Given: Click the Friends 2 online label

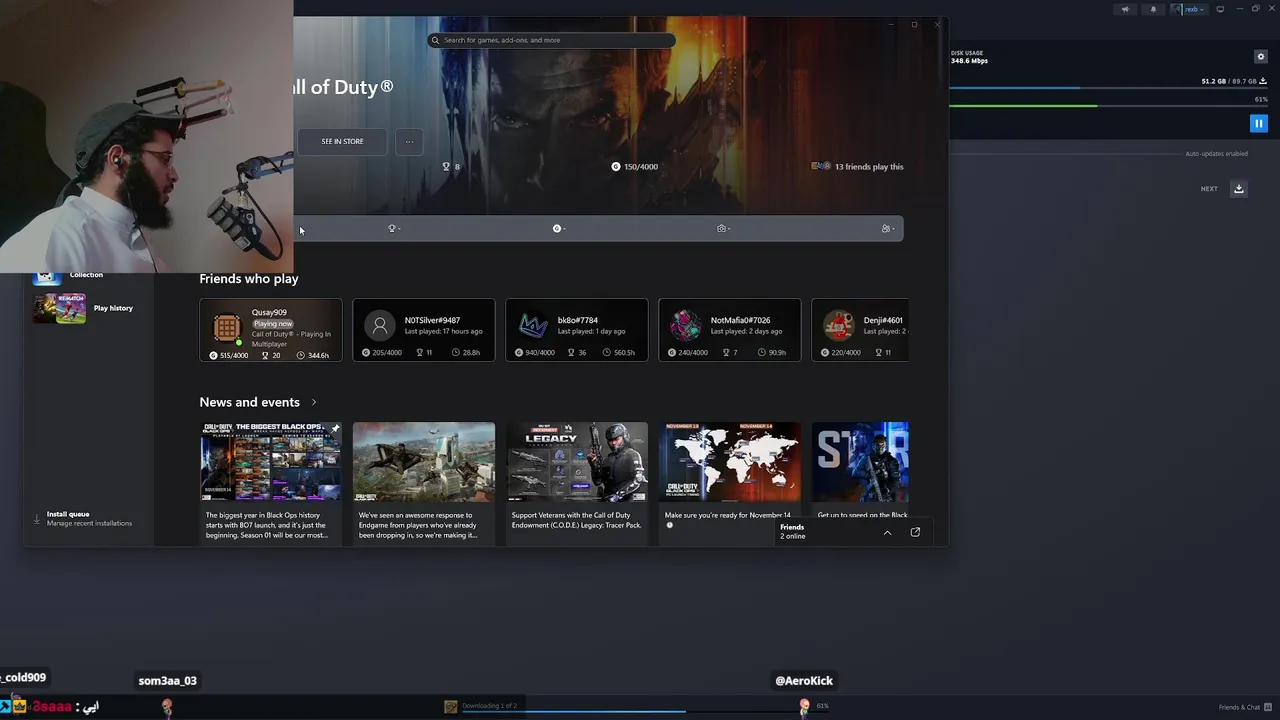Looking at the screenshot, I should click(793, 531).
